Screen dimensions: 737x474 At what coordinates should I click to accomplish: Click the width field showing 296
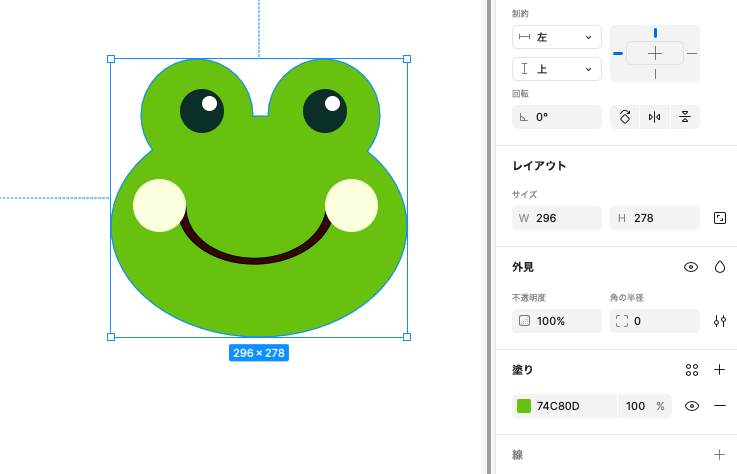(x=556, y=218)
